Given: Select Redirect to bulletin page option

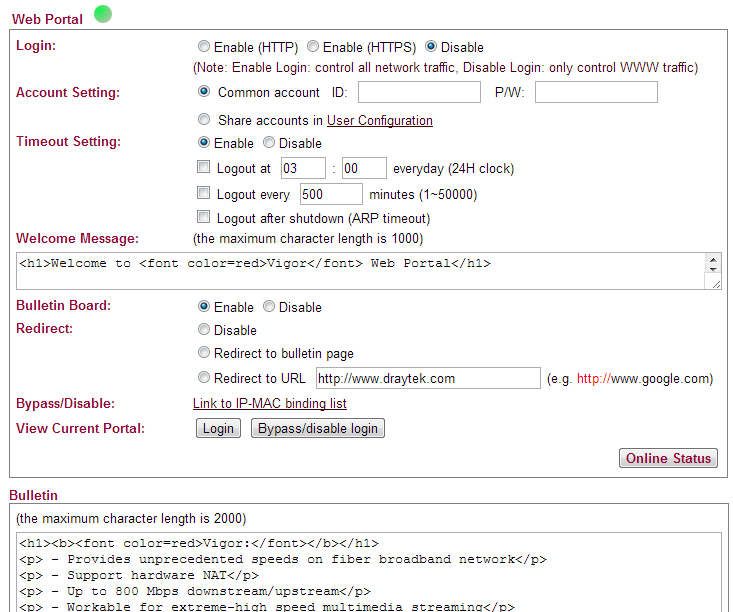Looking at the screenshot, I should pyautogui.click(x=204, y=352).
